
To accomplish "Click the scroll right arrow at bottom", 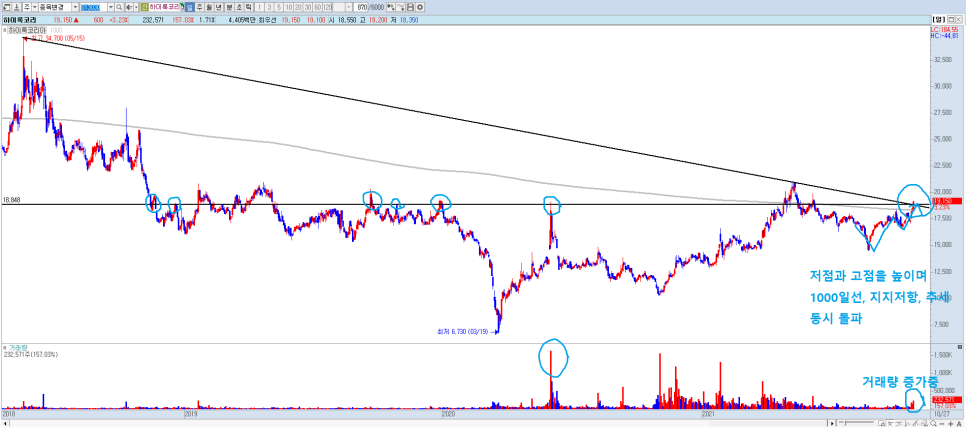I will 832,424.
